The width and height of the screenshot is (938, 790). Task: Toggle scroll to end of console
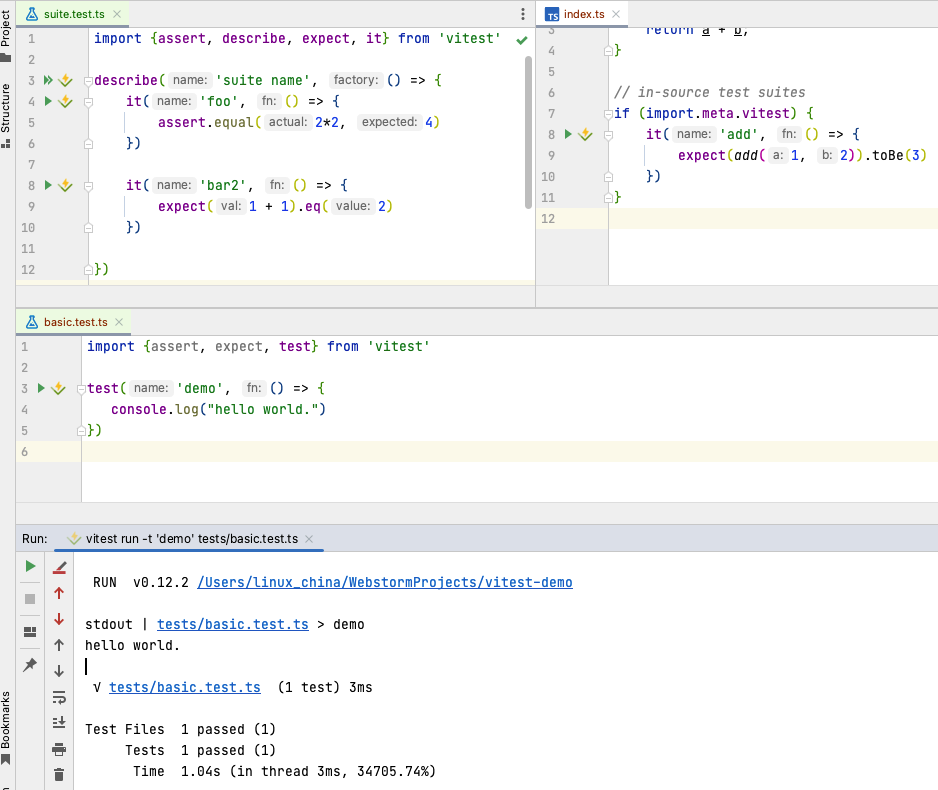coord(59,723)
